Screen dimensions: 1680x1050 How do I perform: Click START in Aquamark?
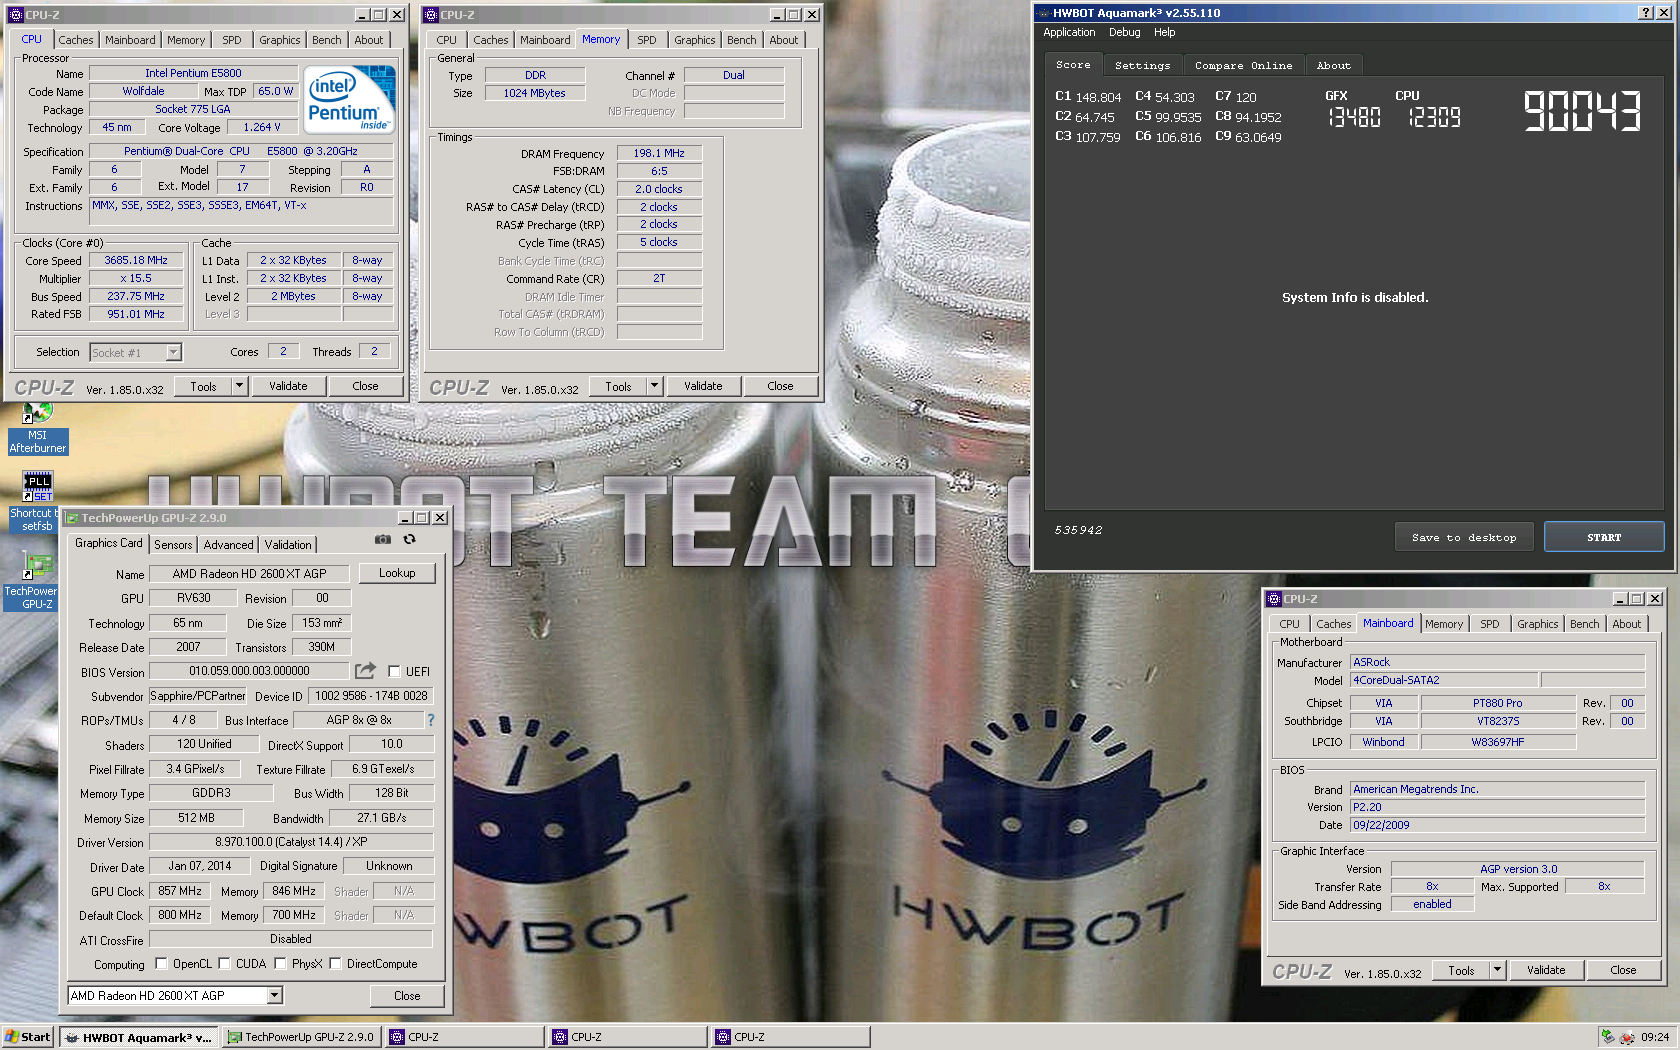coord(1604,537)
